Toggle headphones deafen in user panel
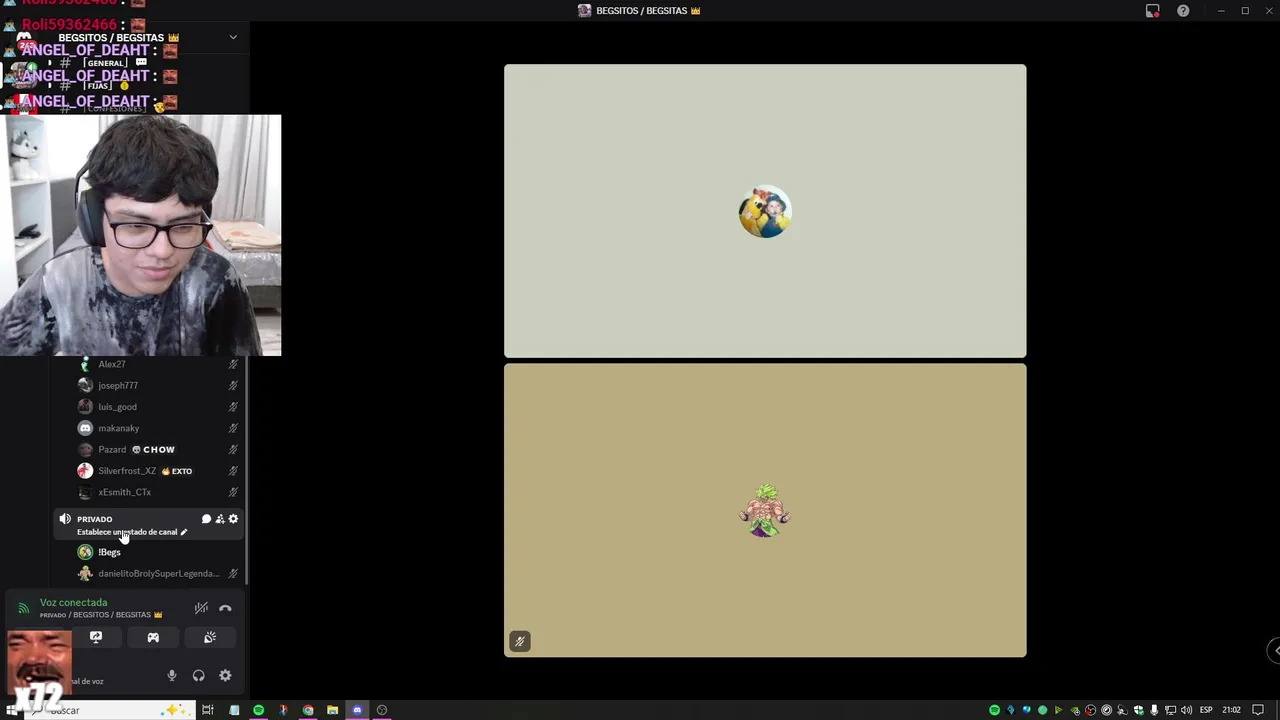Viewport: 1280px width, 720px height. [x=198, y=676]
